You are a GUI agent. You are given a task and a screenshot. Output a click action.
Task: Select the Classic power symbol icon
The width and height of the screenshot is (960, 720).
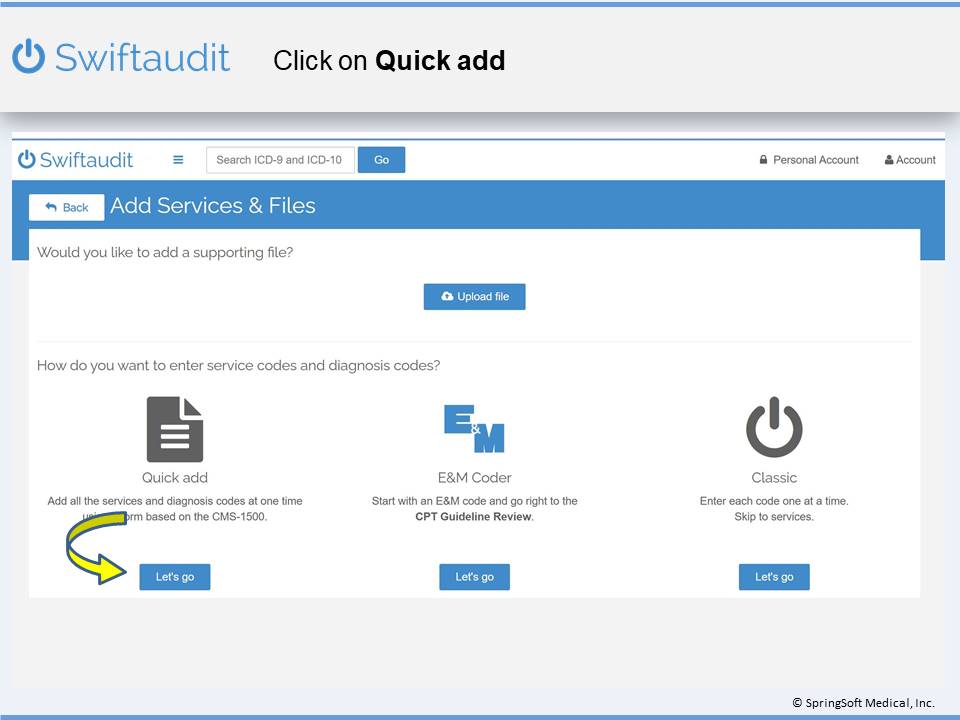pos(774,428)
